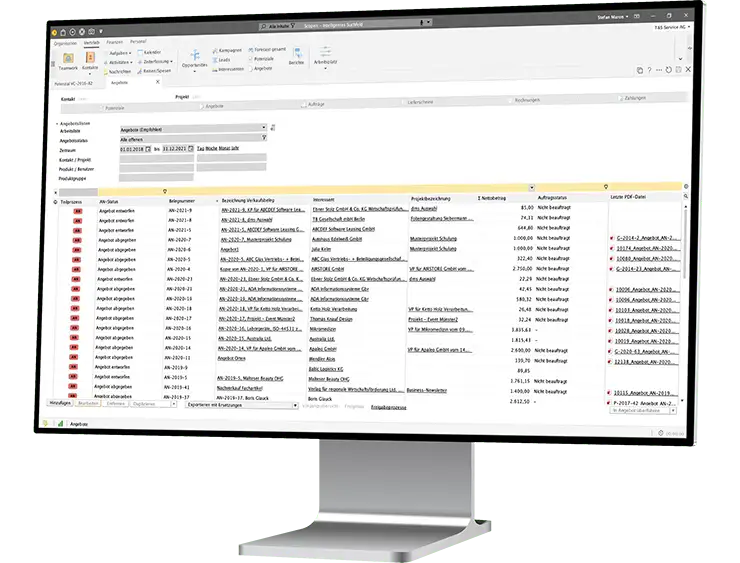Open the Teamwork icon in the ribbon
Screen dimensions: 740x563
pos(68,59)
